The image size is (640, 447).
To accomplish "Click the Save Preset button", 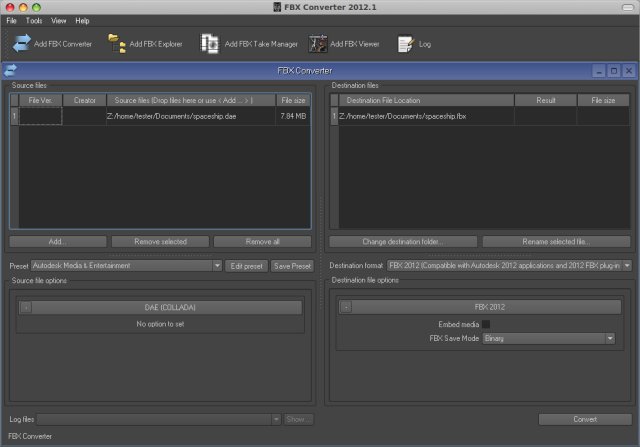I will click(x=292, y=266).
